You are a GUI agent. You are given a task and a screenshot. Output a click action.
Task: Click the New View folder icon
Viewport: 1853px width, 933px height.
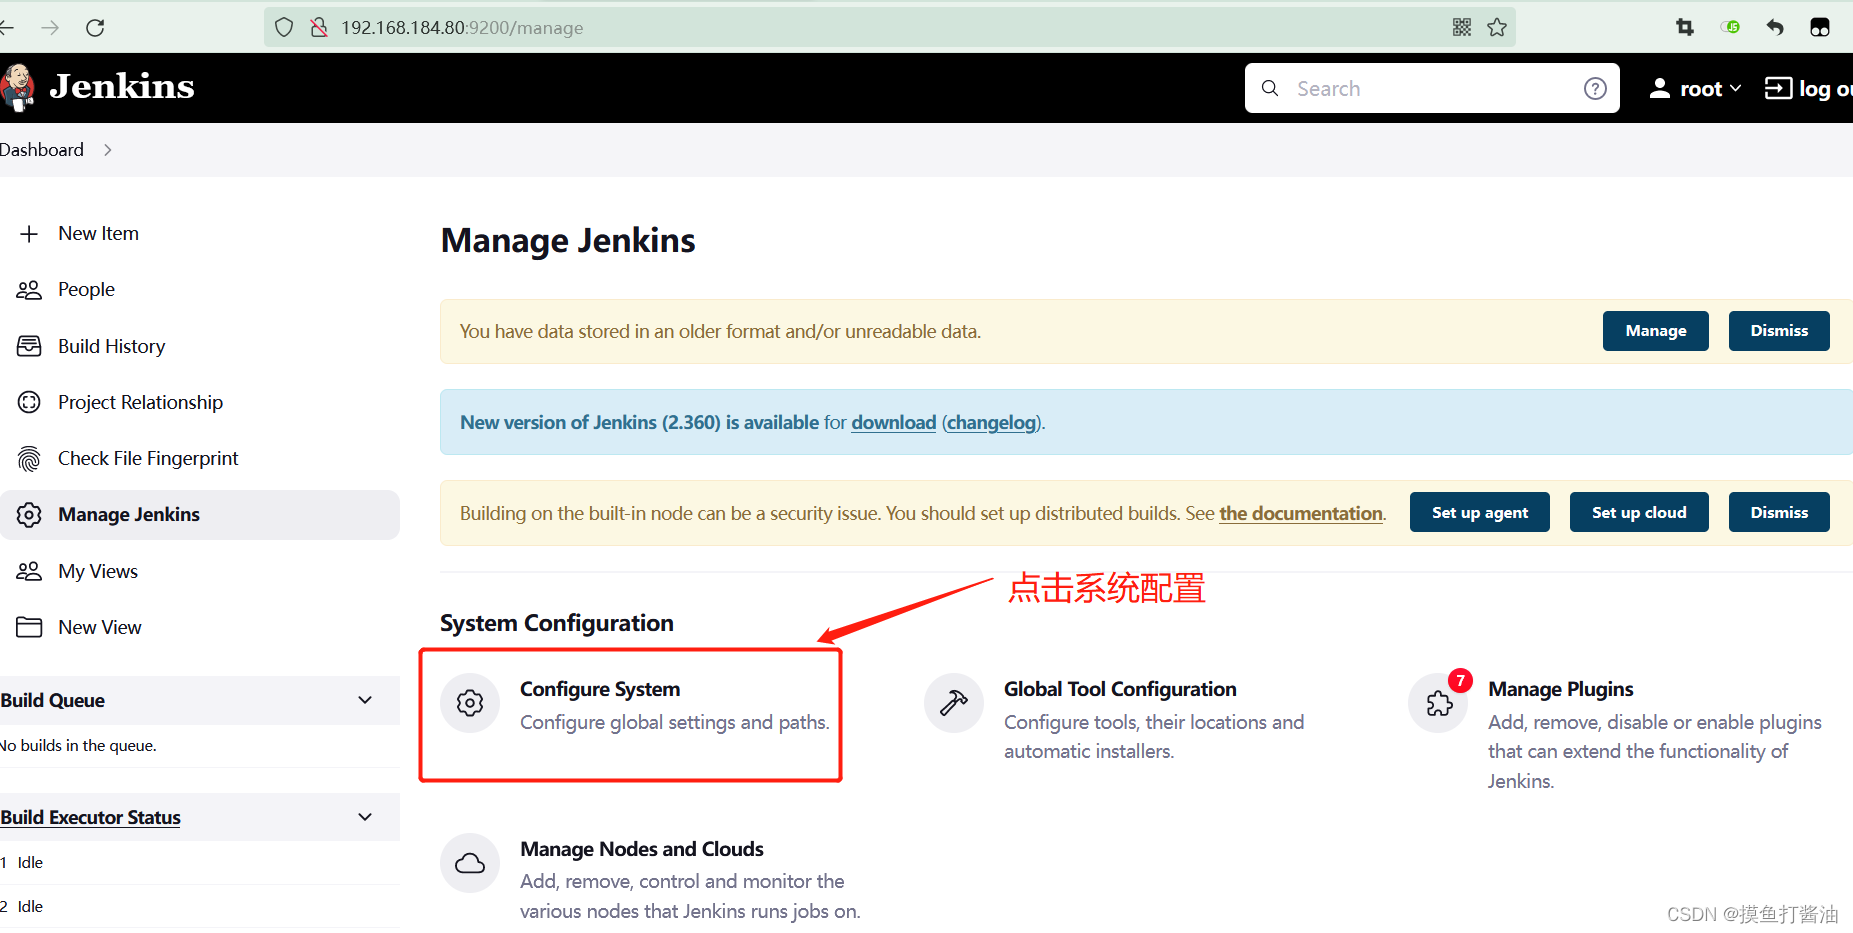point(29,627)
